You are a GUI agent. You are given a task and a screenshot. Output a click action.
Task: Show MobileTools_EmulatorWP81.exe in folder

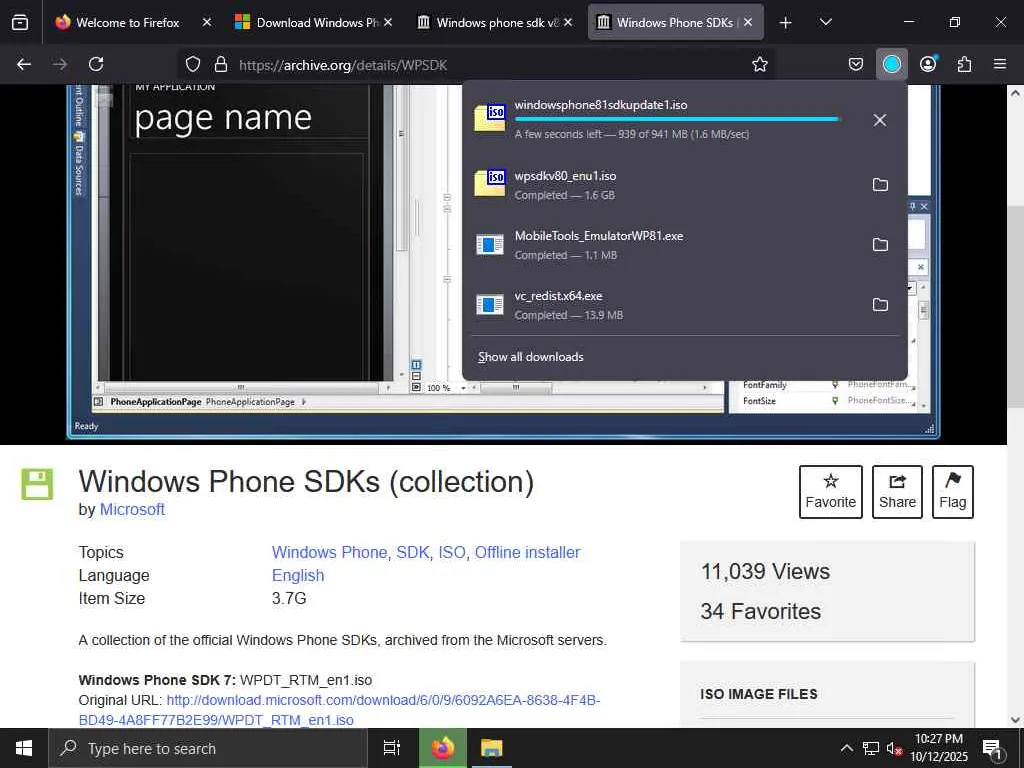pos(880,245)
